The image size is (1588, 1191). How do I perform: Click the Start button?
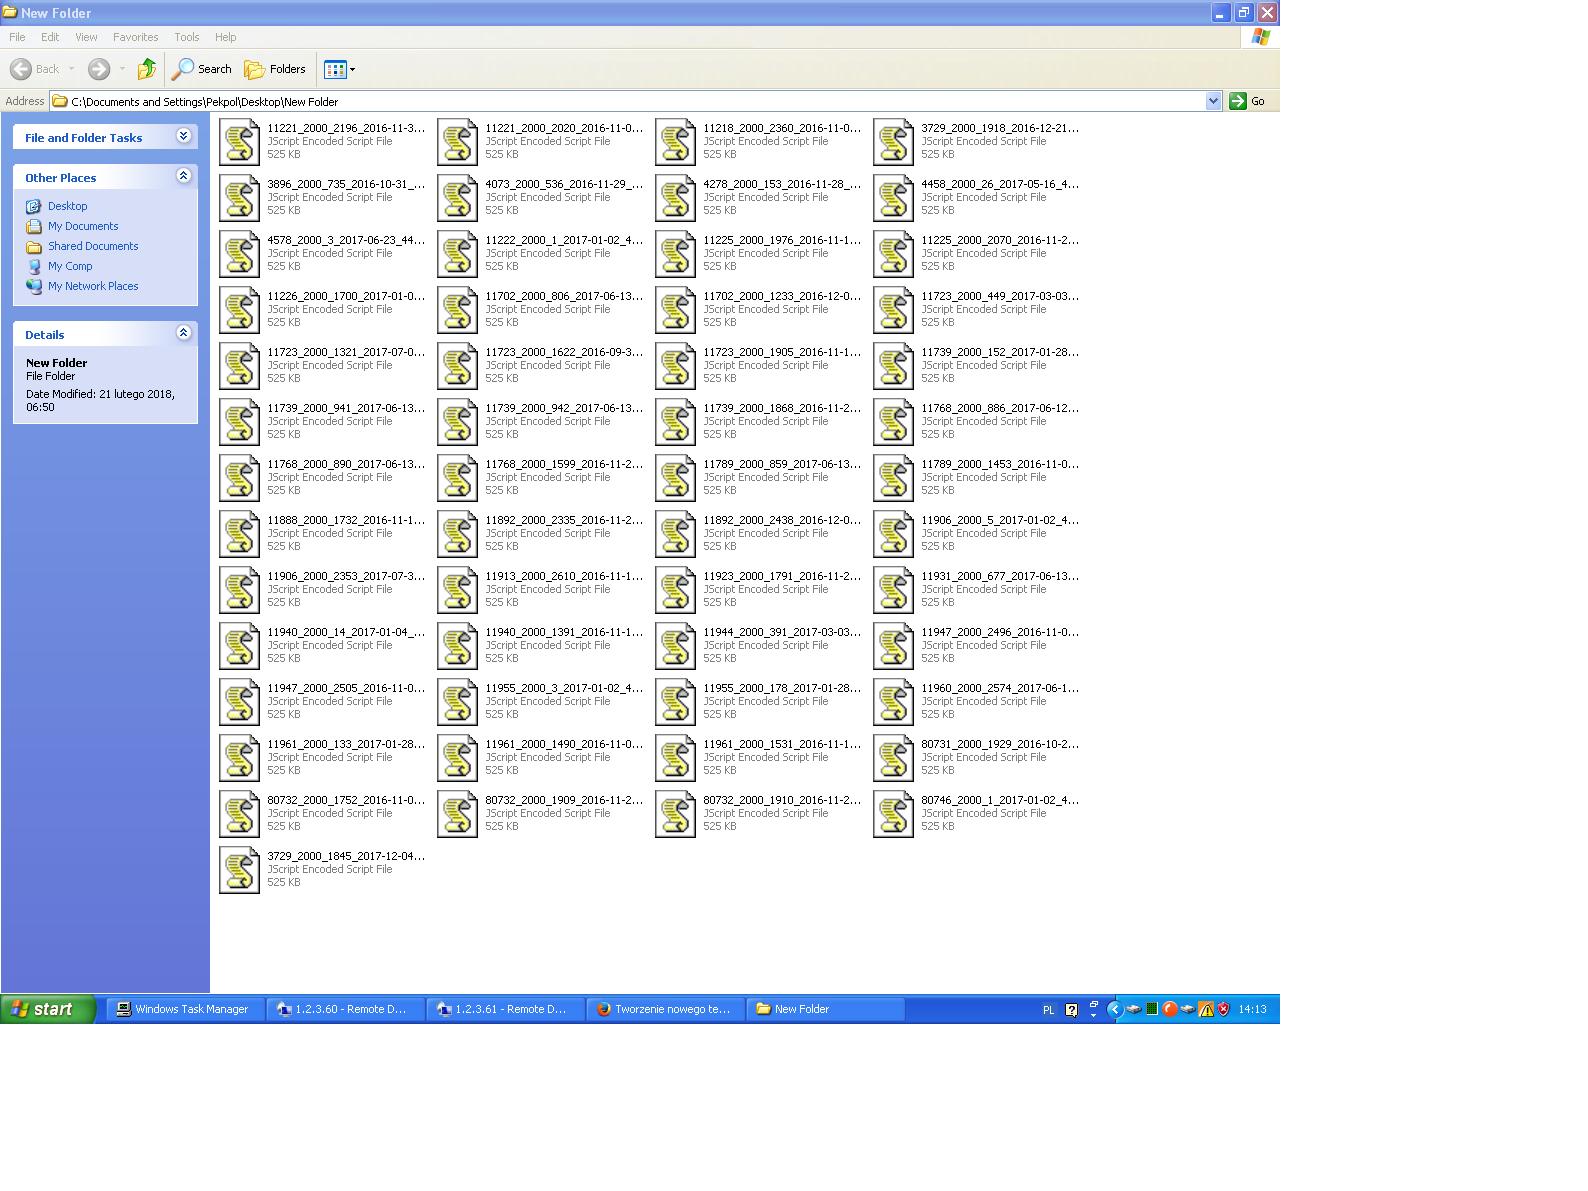pyautogui.click(x=48, y=1009)
